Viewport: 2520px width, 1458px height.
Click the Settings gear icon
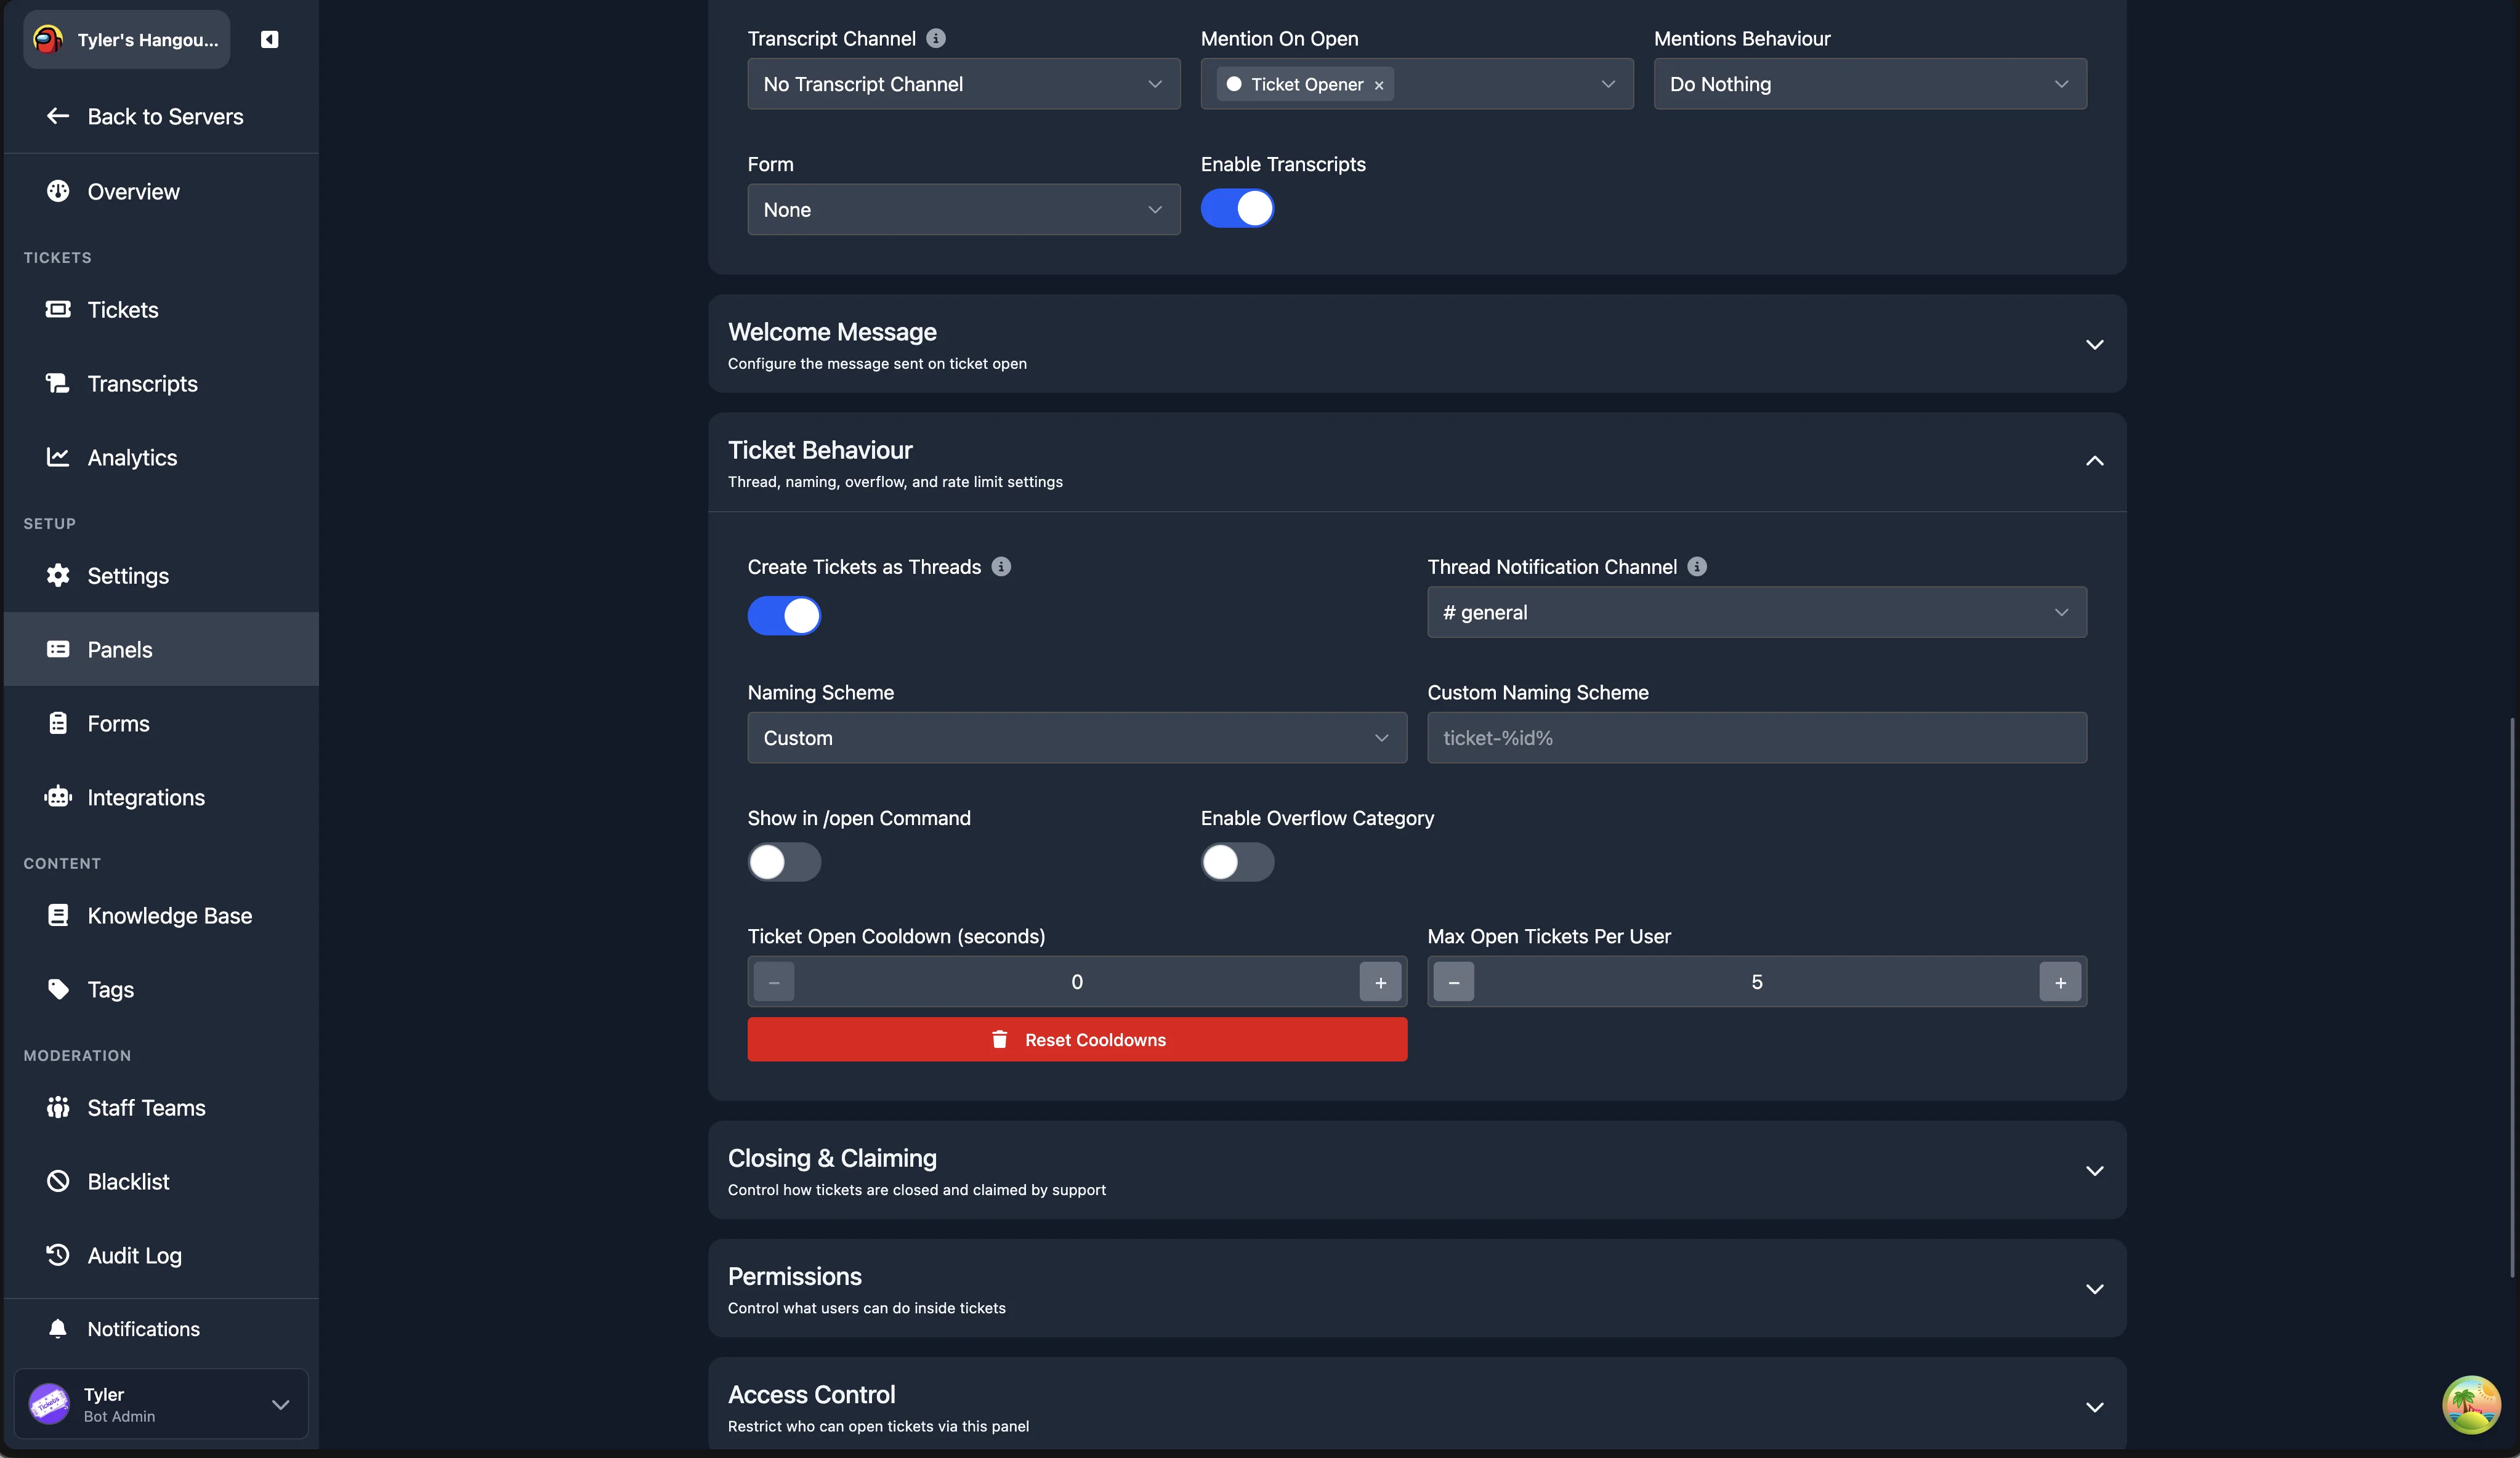tap(58, 575)
